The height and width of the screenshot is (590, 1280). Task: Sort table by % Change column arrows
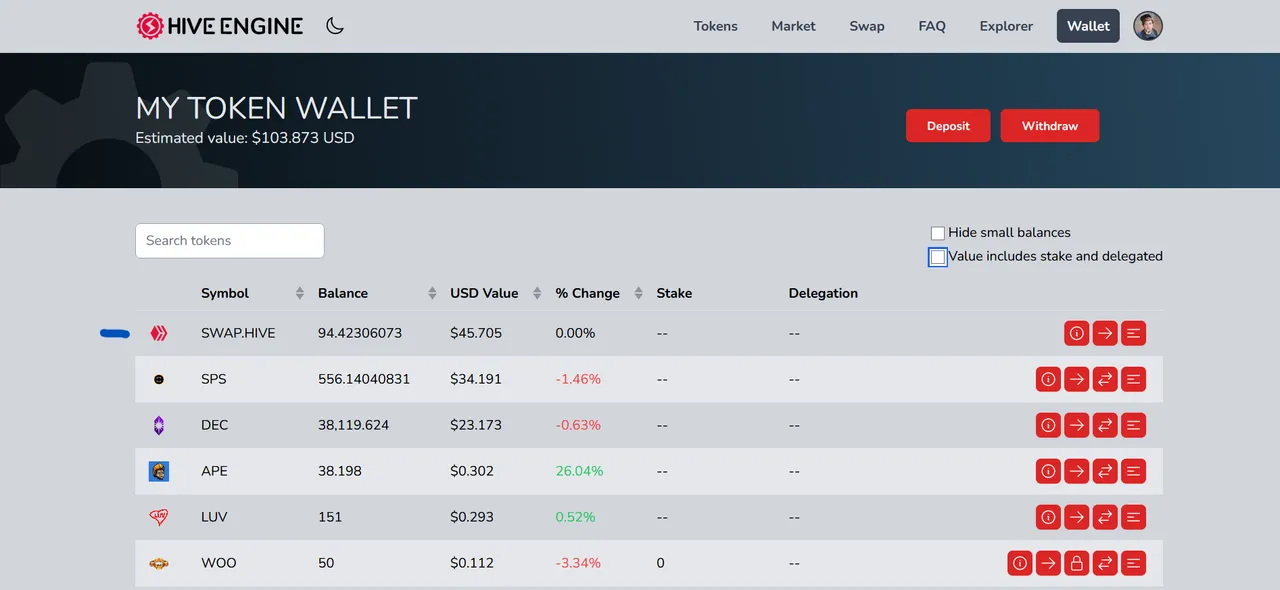(639, 293)
